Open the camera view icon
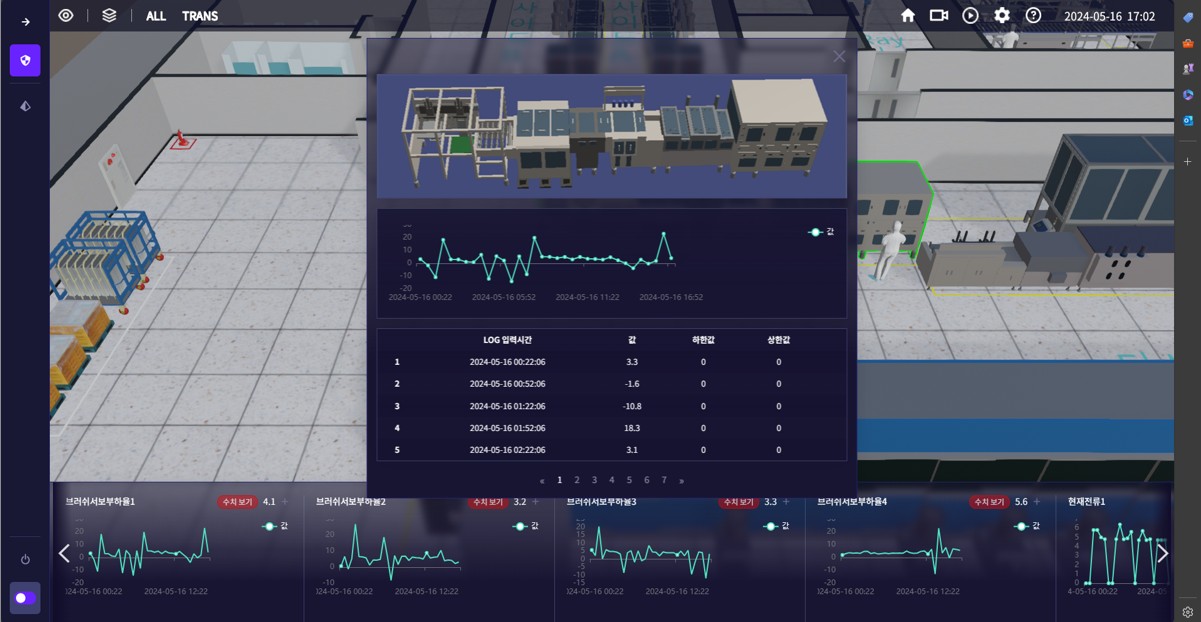1201x622 pixels. 938,16
